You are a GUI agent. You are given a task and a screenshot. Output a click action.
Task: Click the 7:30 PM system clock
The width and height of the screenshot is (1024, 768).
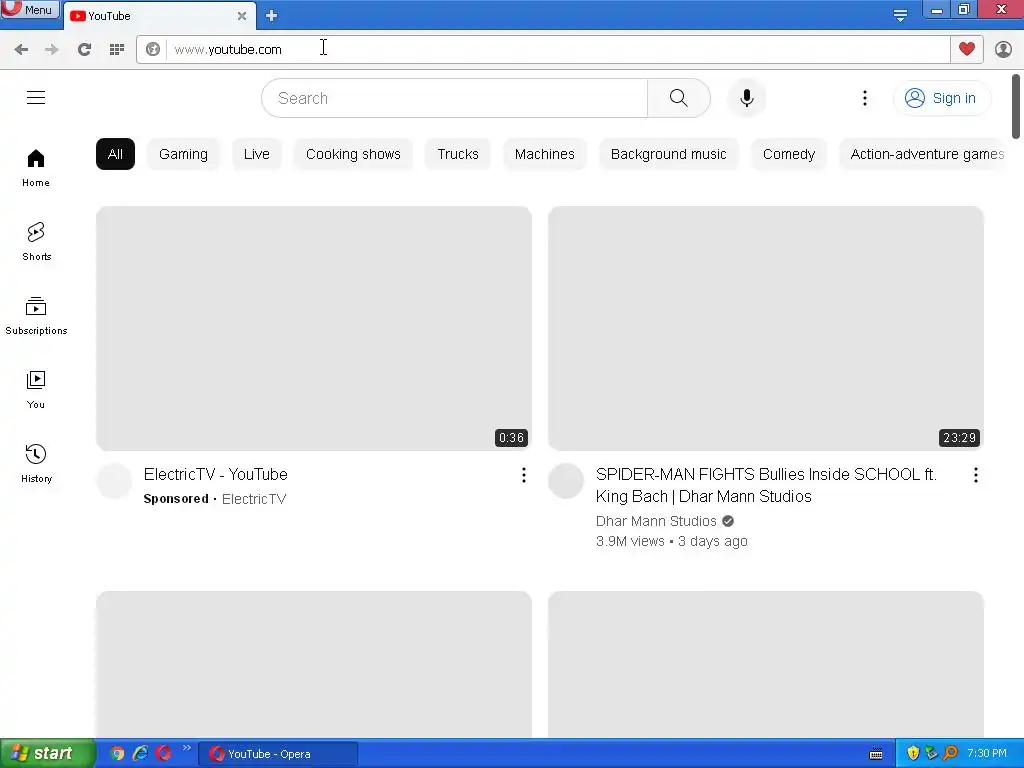click(x=987, y=754)
